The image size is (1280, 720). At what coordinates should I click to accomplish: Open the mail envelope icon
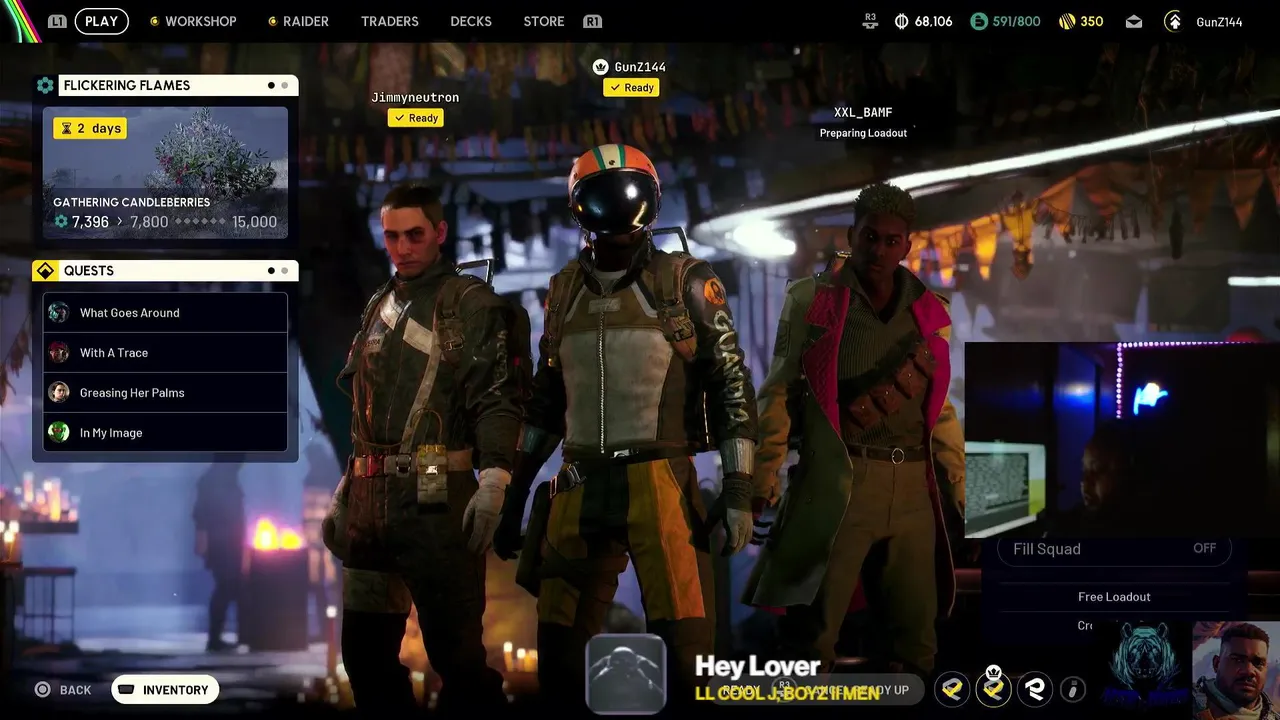[1134, 21]
